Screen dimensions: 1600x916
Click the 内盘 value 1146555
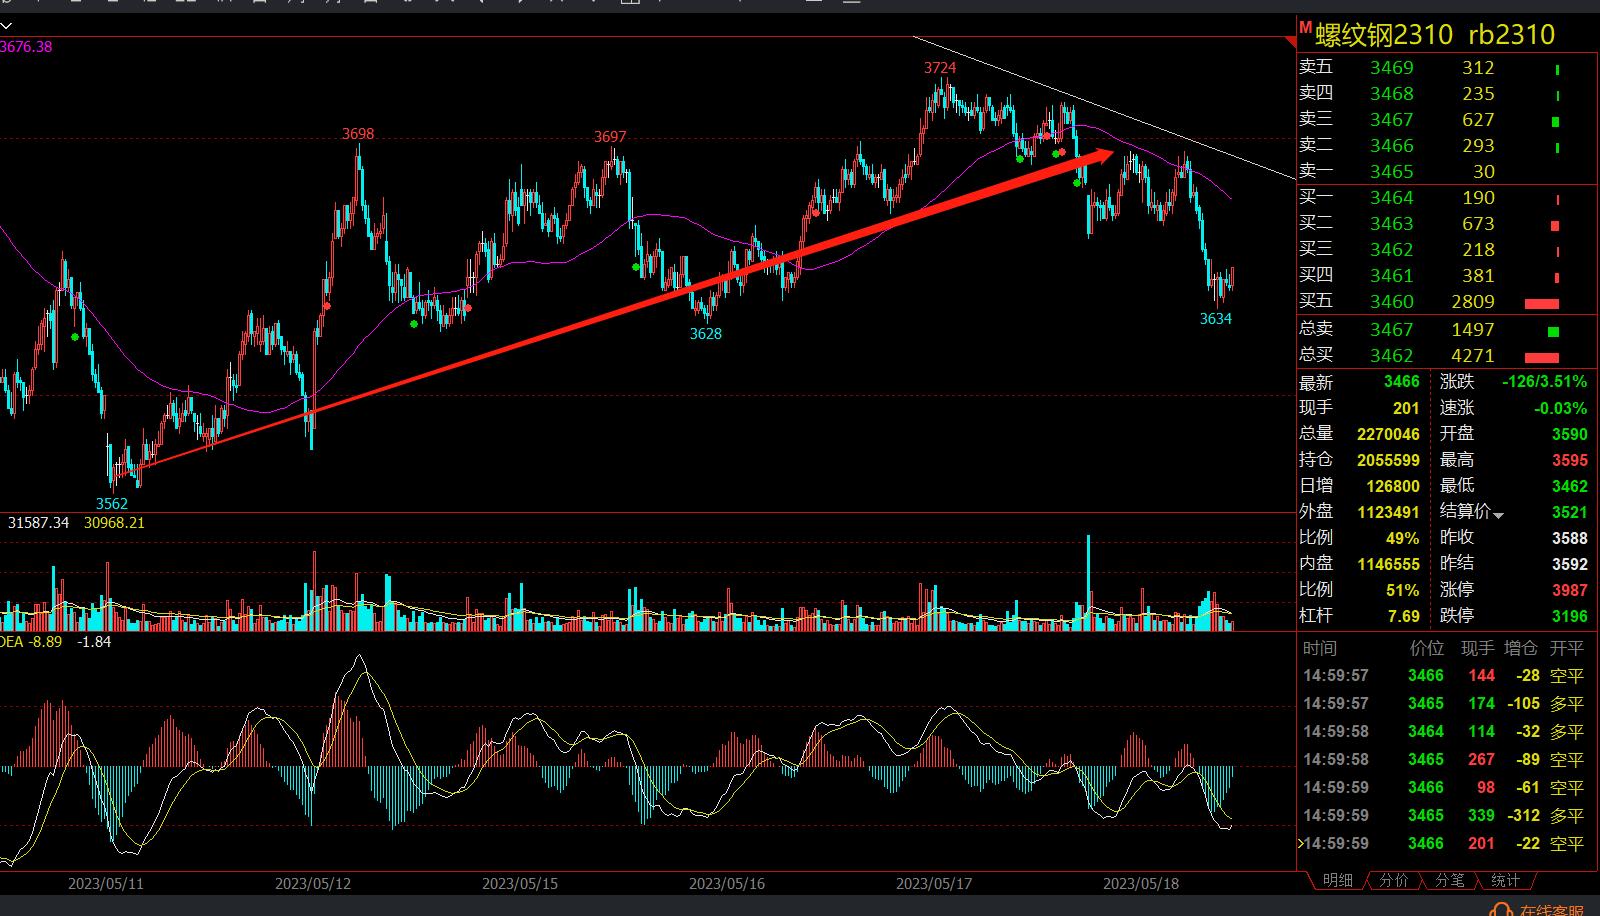coord(1388,564)
